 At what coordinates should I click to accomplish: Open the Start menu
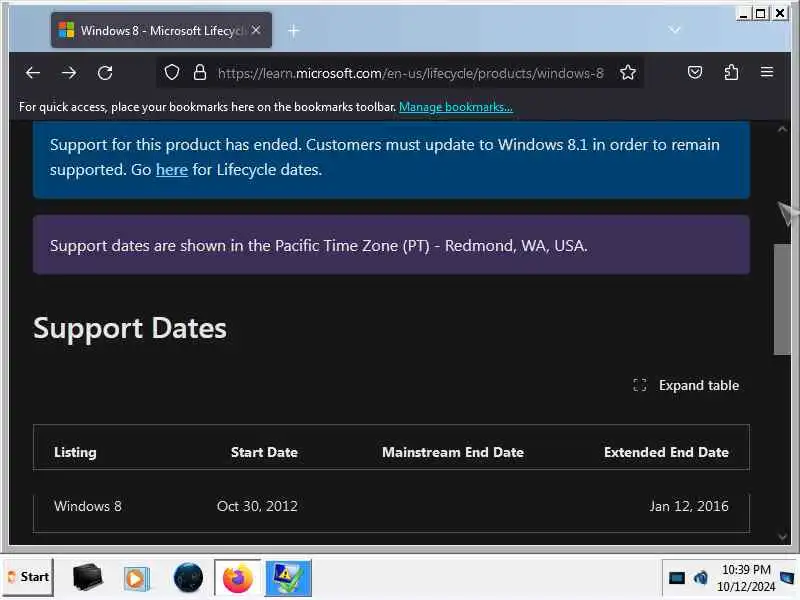[x=29, y=577]
